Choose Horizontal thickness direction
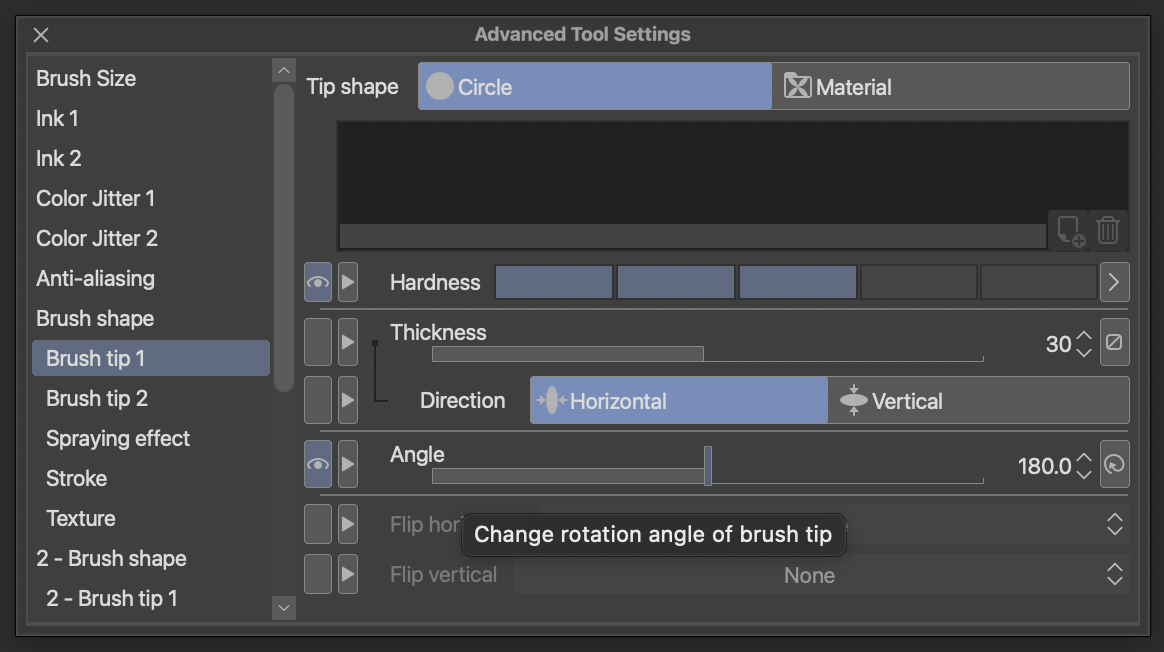1164x652 pixels. [679, 400]
